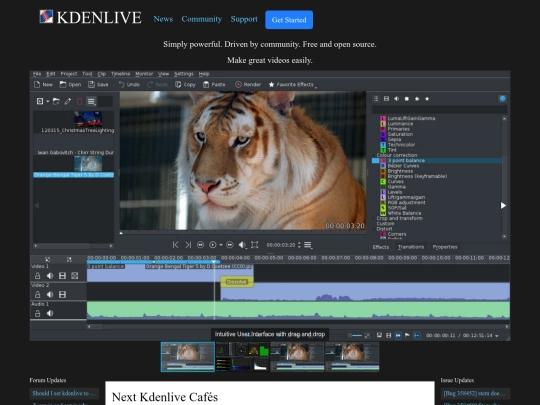The width and height of the screenshot is (540, 405).
Task: Click the Paste clipboard icon
Action: (x=206, y=84)
